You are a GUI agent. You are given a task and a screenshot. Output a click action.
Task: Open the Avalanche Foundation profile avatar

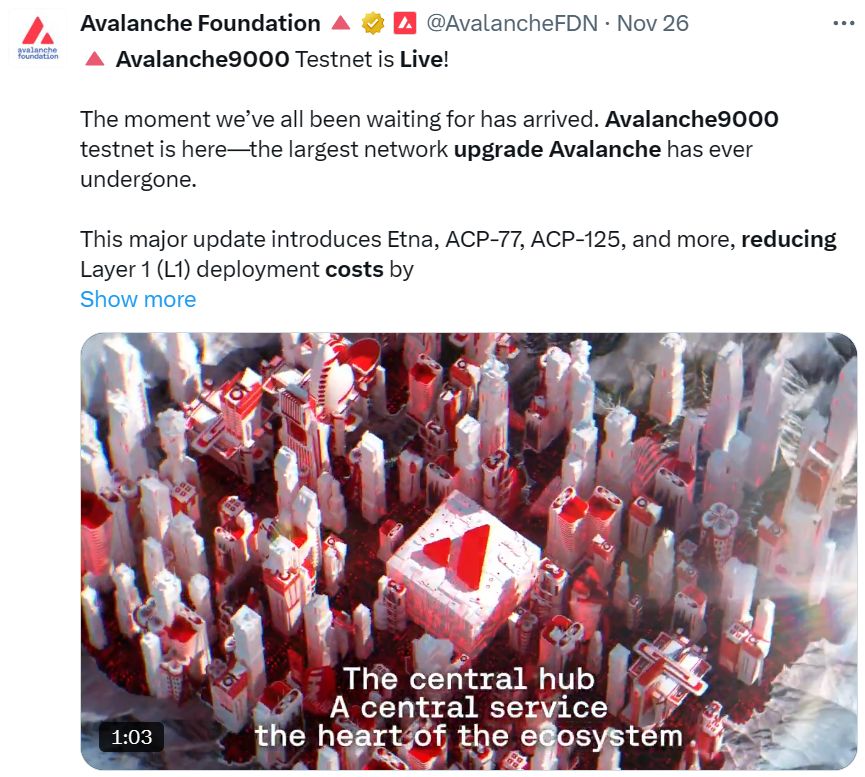pos(38,38)
